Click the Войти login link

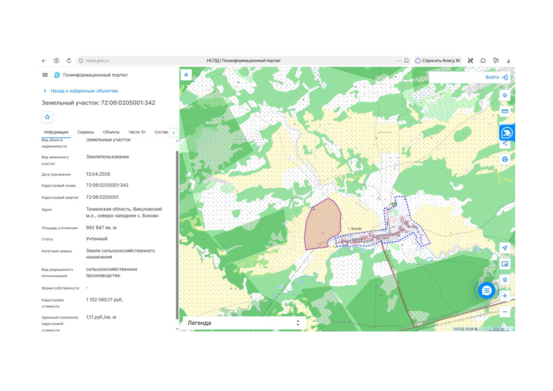(496, 77)
